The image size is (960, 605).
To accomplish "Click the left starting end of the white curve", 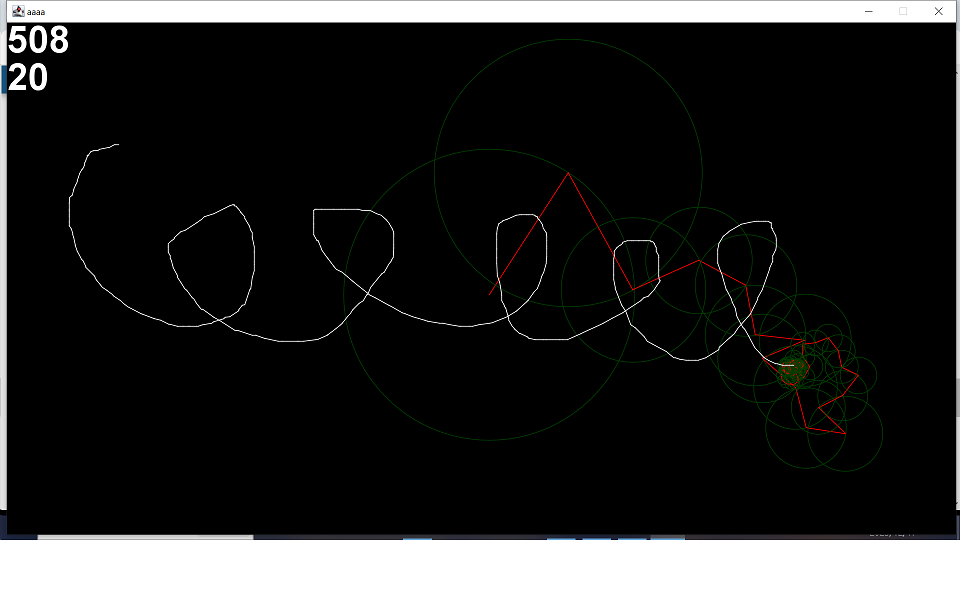I will coord(118,145).
